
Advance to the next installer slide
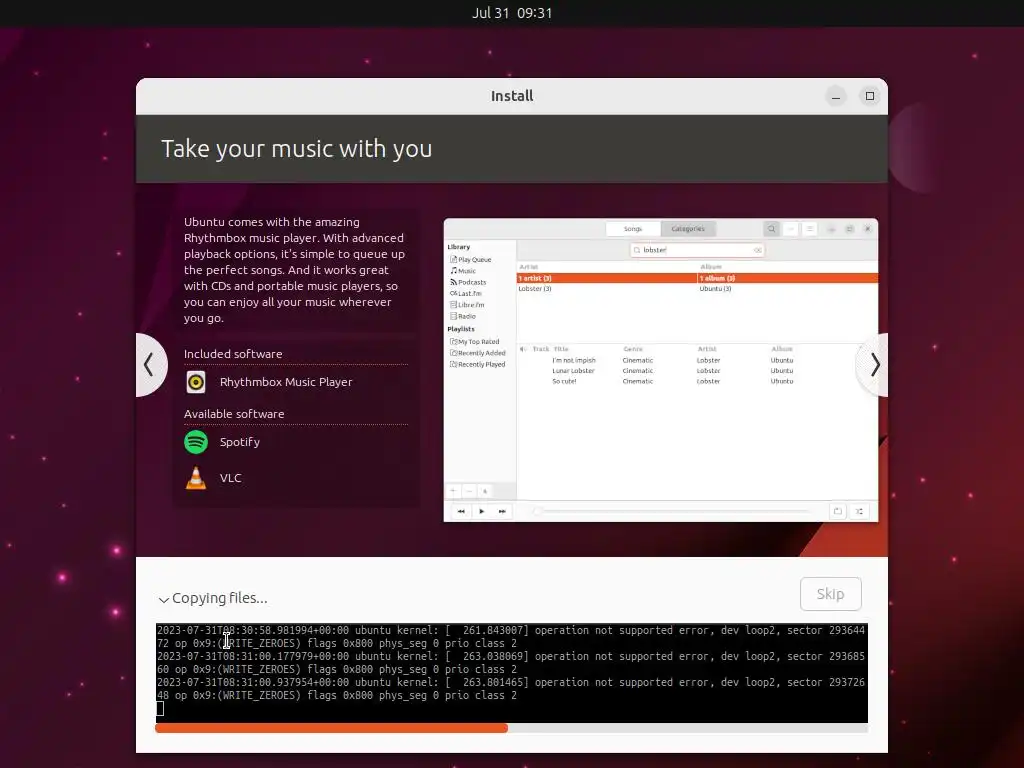pos(873,364)
